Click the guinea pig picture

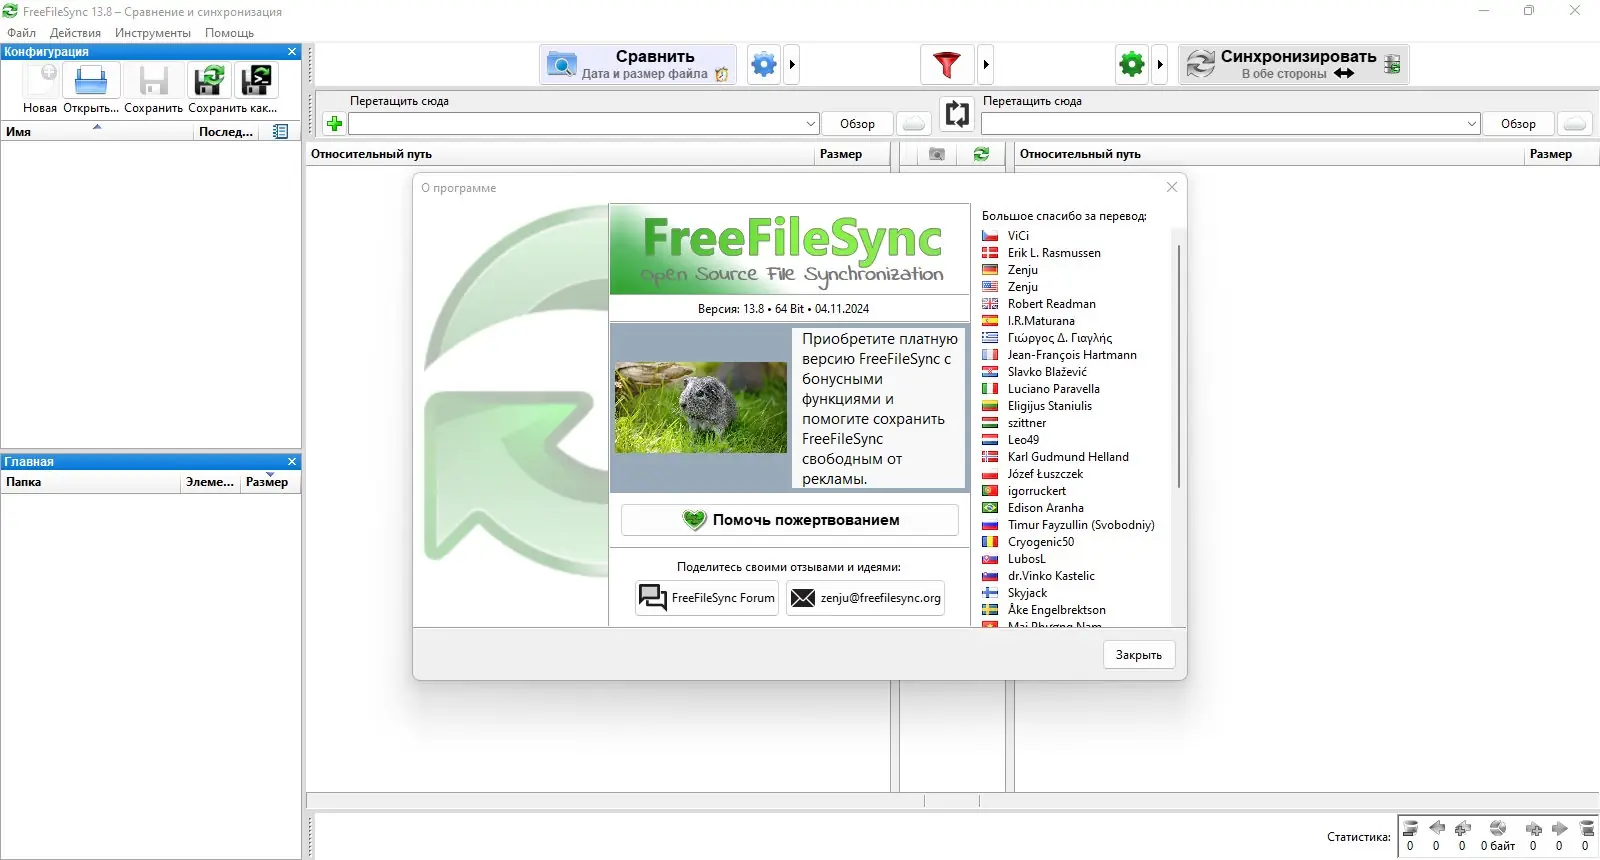[701, 407]
